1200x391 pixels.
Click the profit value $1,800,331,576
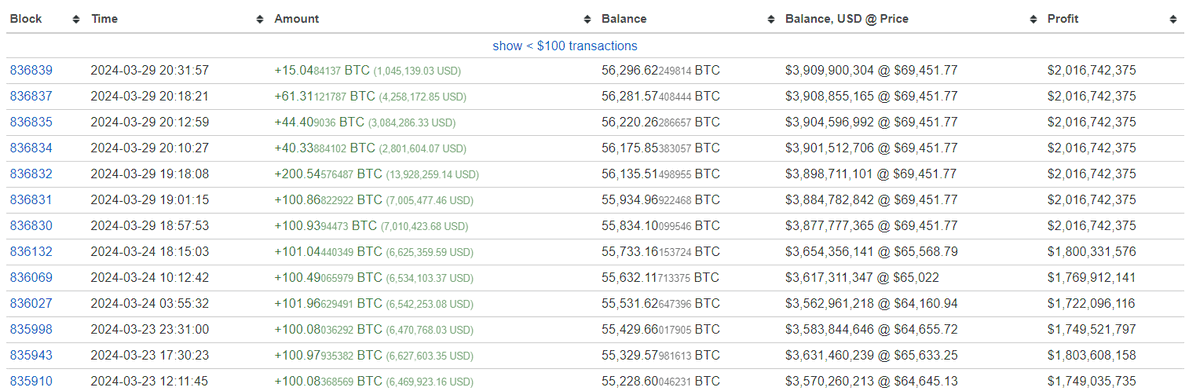1092,252
